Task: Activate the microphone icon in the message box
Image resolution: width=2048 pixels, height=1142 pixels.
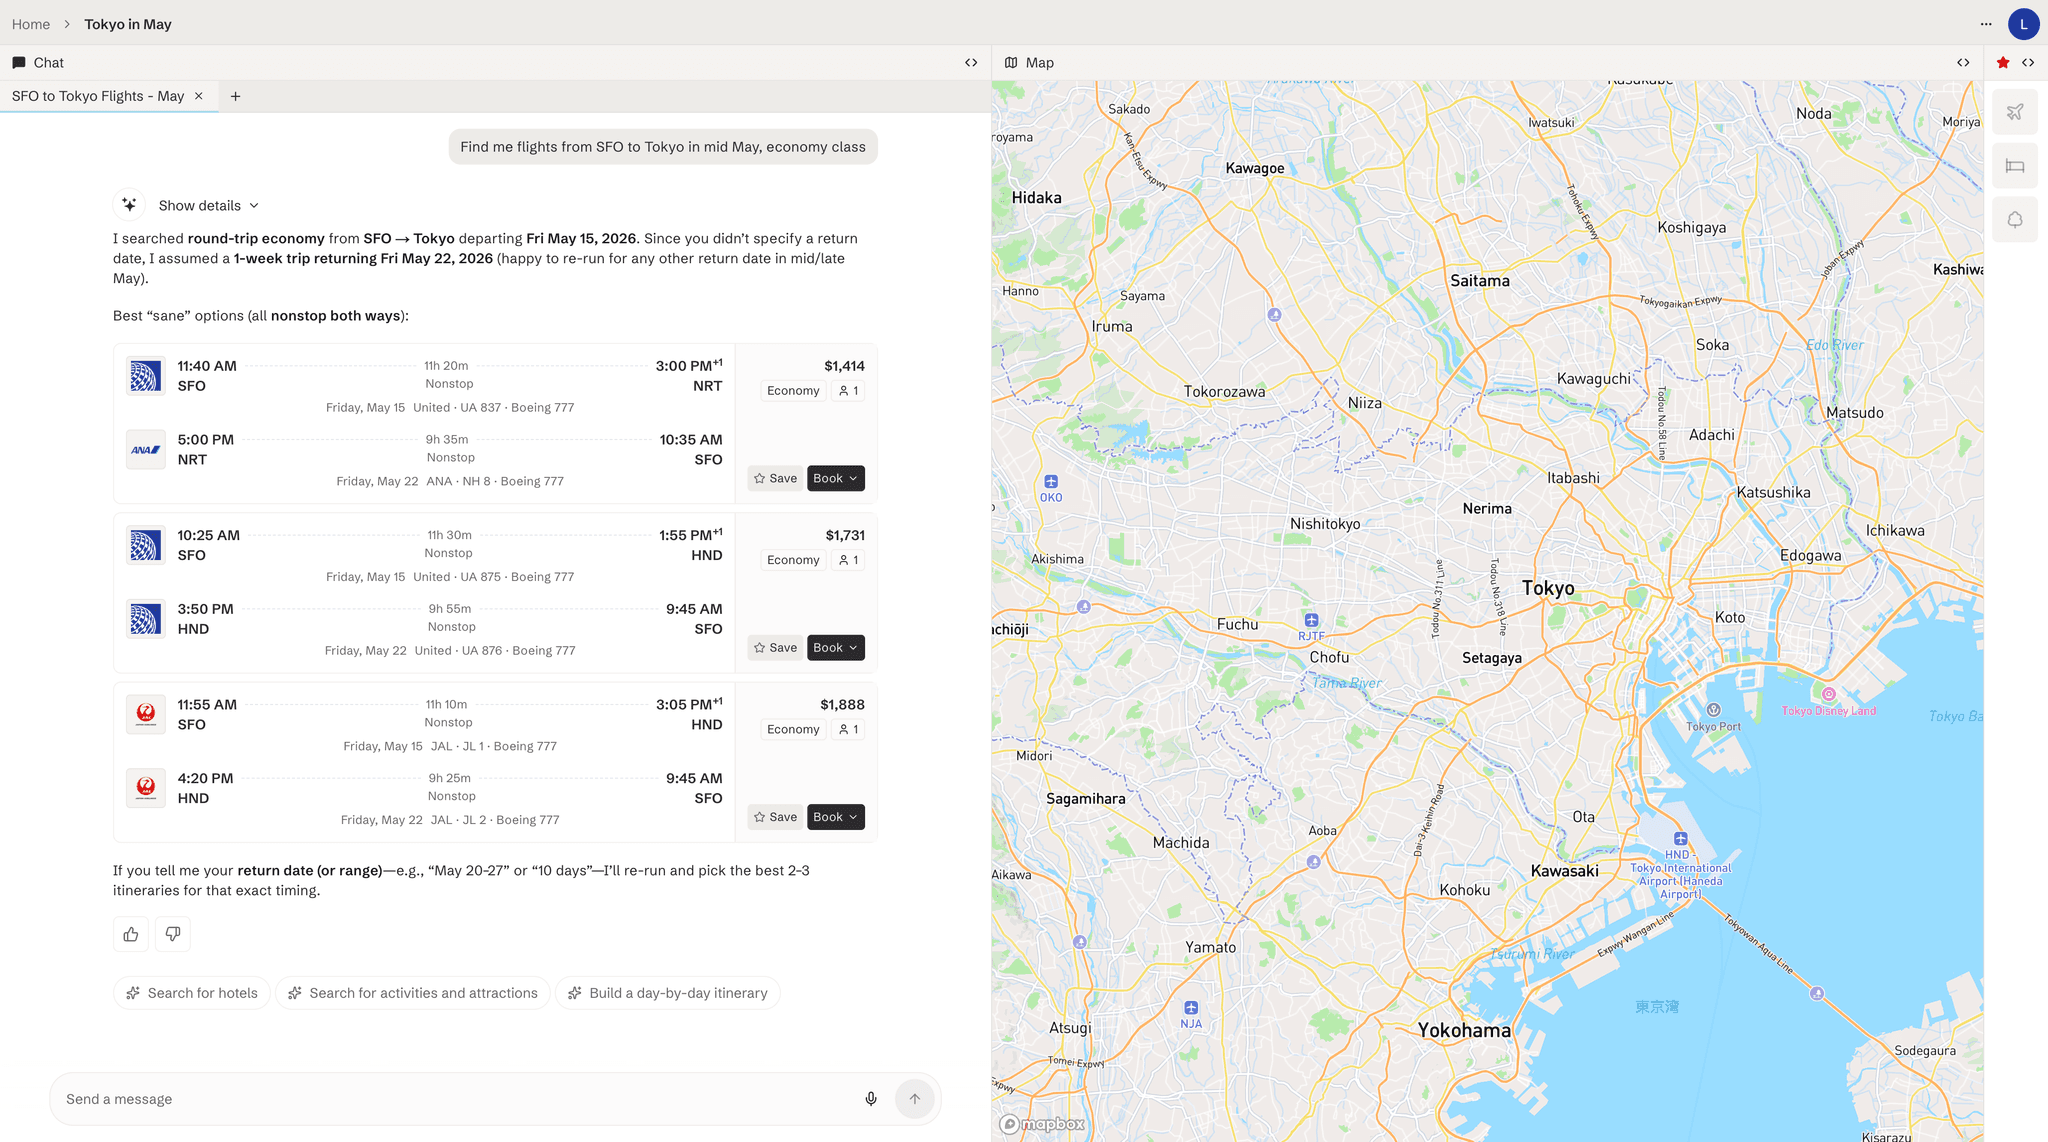Action: (x=870, y=1098)
